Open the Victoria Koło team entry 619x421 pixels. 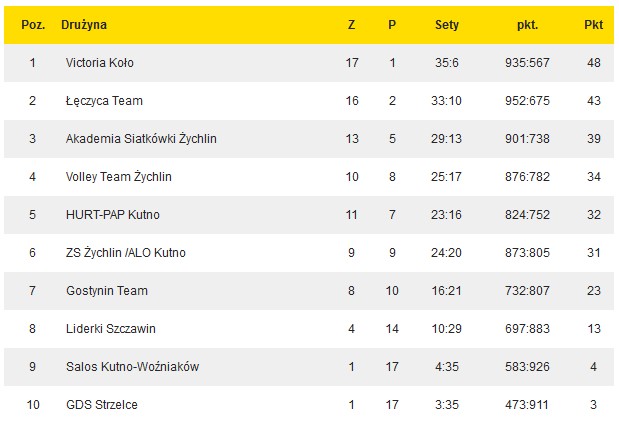click(x=99, y=63)
